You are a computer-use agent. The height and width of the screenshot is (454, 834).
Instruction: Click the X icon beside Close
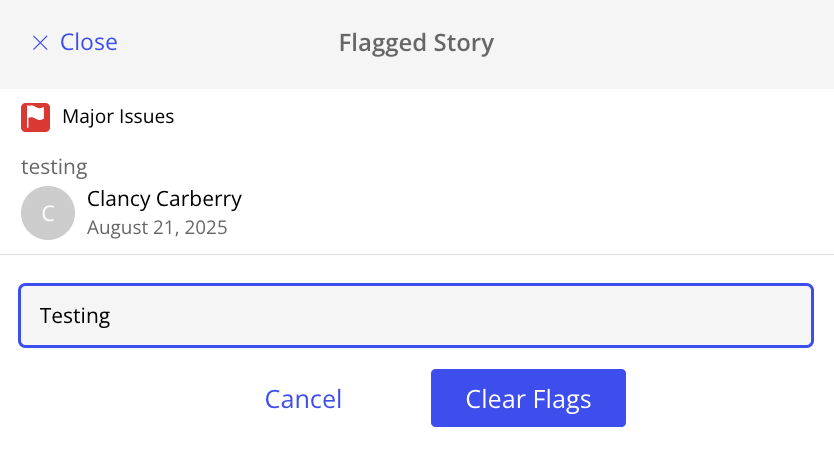pos(40,43)
